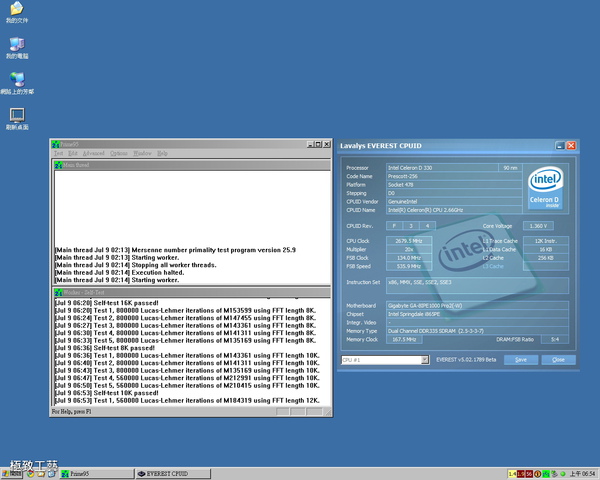Click the Code Name value 'Prescott-256'
Viewport: 600px width, 480px height.
pos(454,176)
